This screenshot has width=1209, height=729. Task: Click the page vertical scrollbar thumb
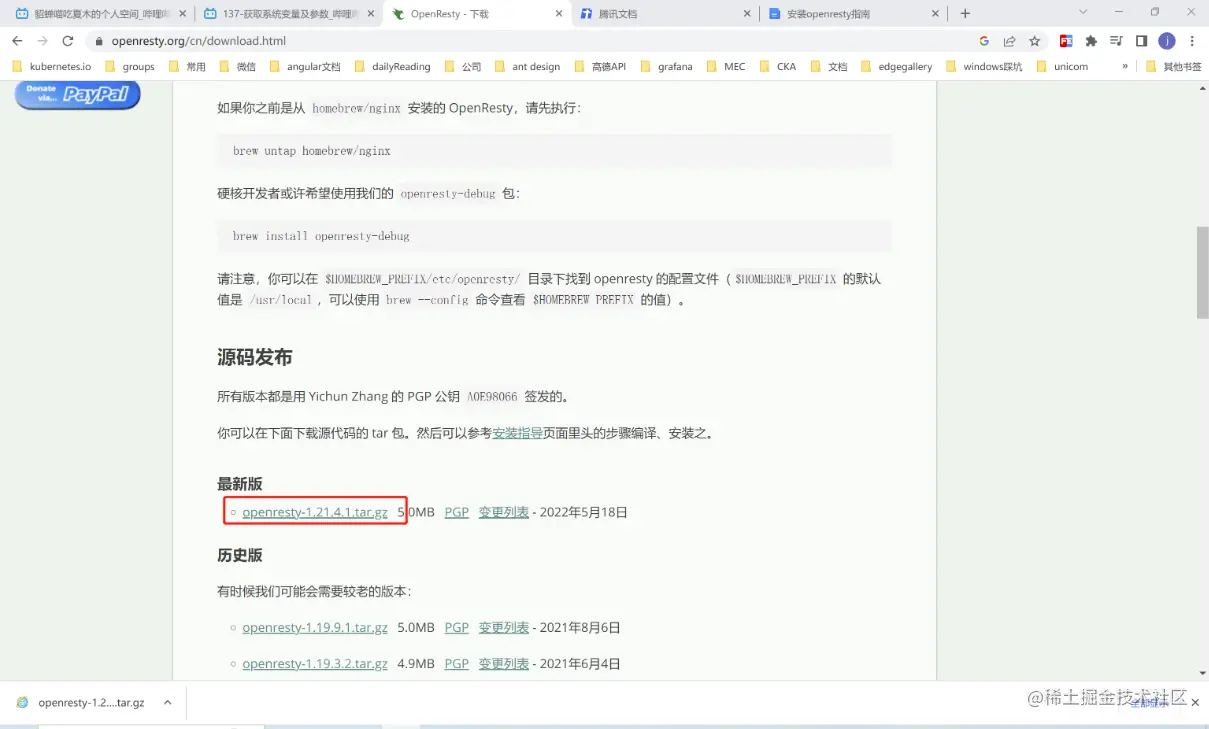pos(1202,272)
